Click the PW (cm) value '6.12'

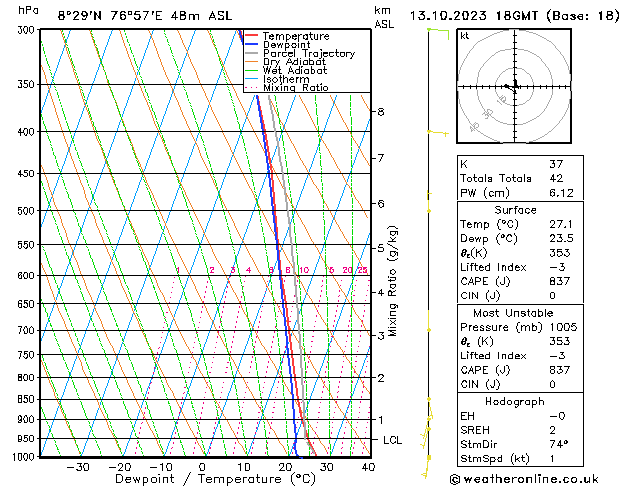(x=561, y=193)
